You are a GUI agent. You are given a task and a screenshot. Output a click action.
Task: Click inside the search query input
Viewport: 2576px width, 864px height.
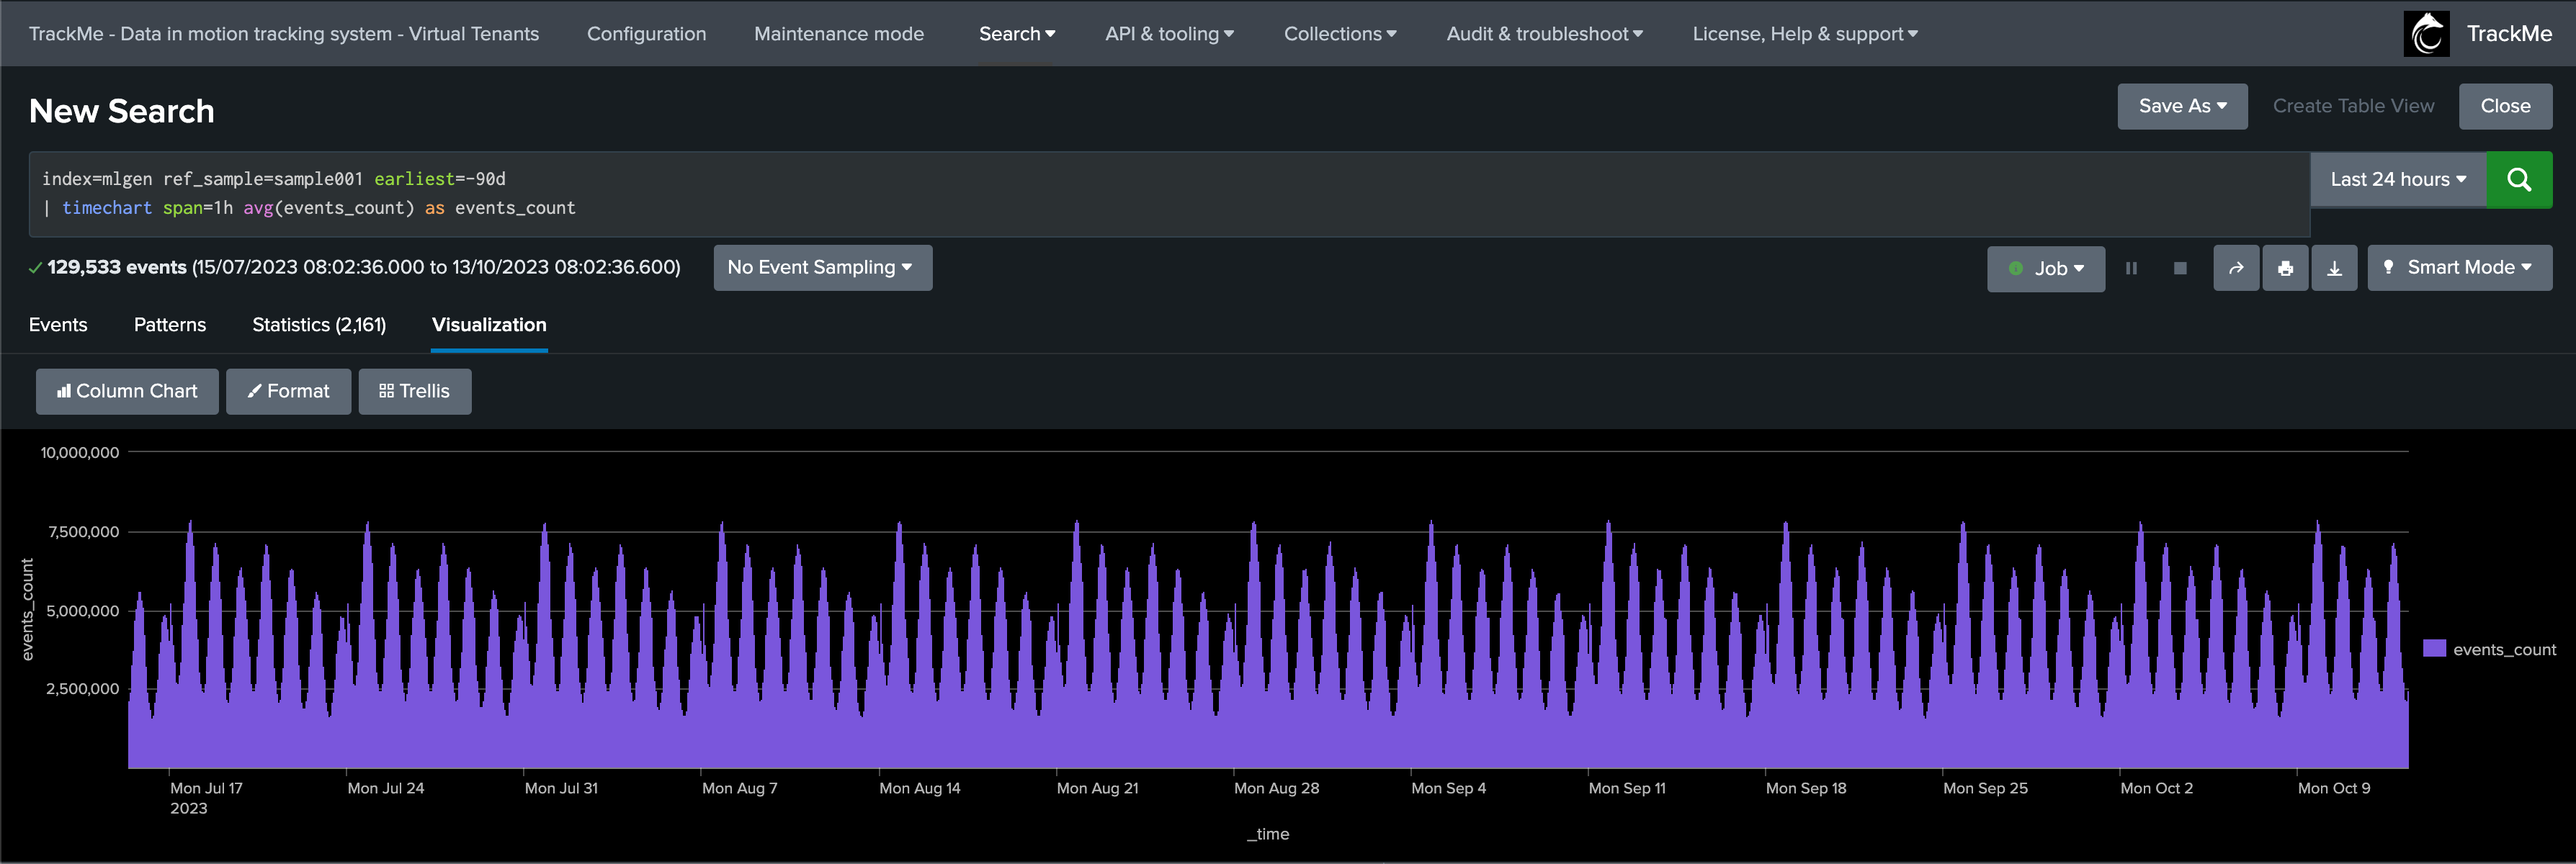point(1100,193)
